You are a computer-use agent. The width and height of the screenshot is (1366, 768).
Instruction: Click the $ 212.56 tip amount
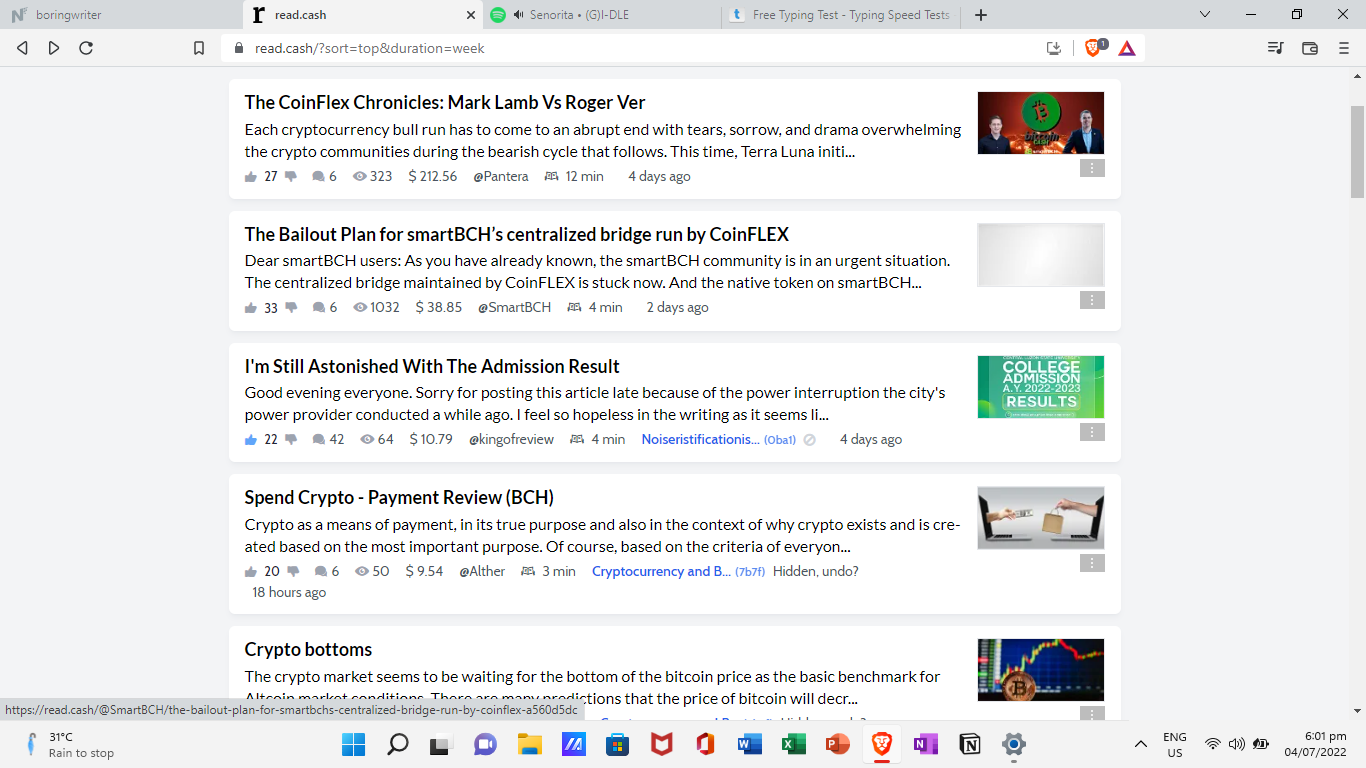[x=433, y=177]
